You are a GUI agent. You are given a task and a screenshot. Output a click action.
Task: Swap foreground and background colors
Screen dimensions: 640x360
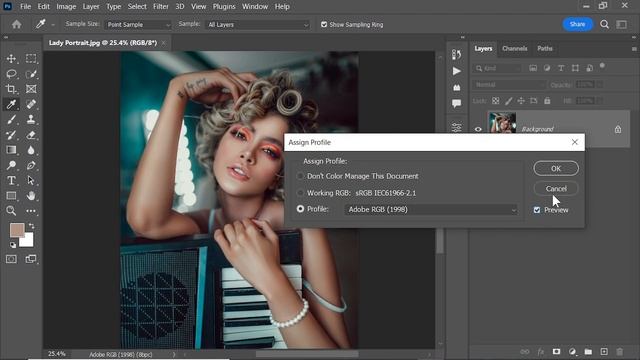[x=31, y=226]
